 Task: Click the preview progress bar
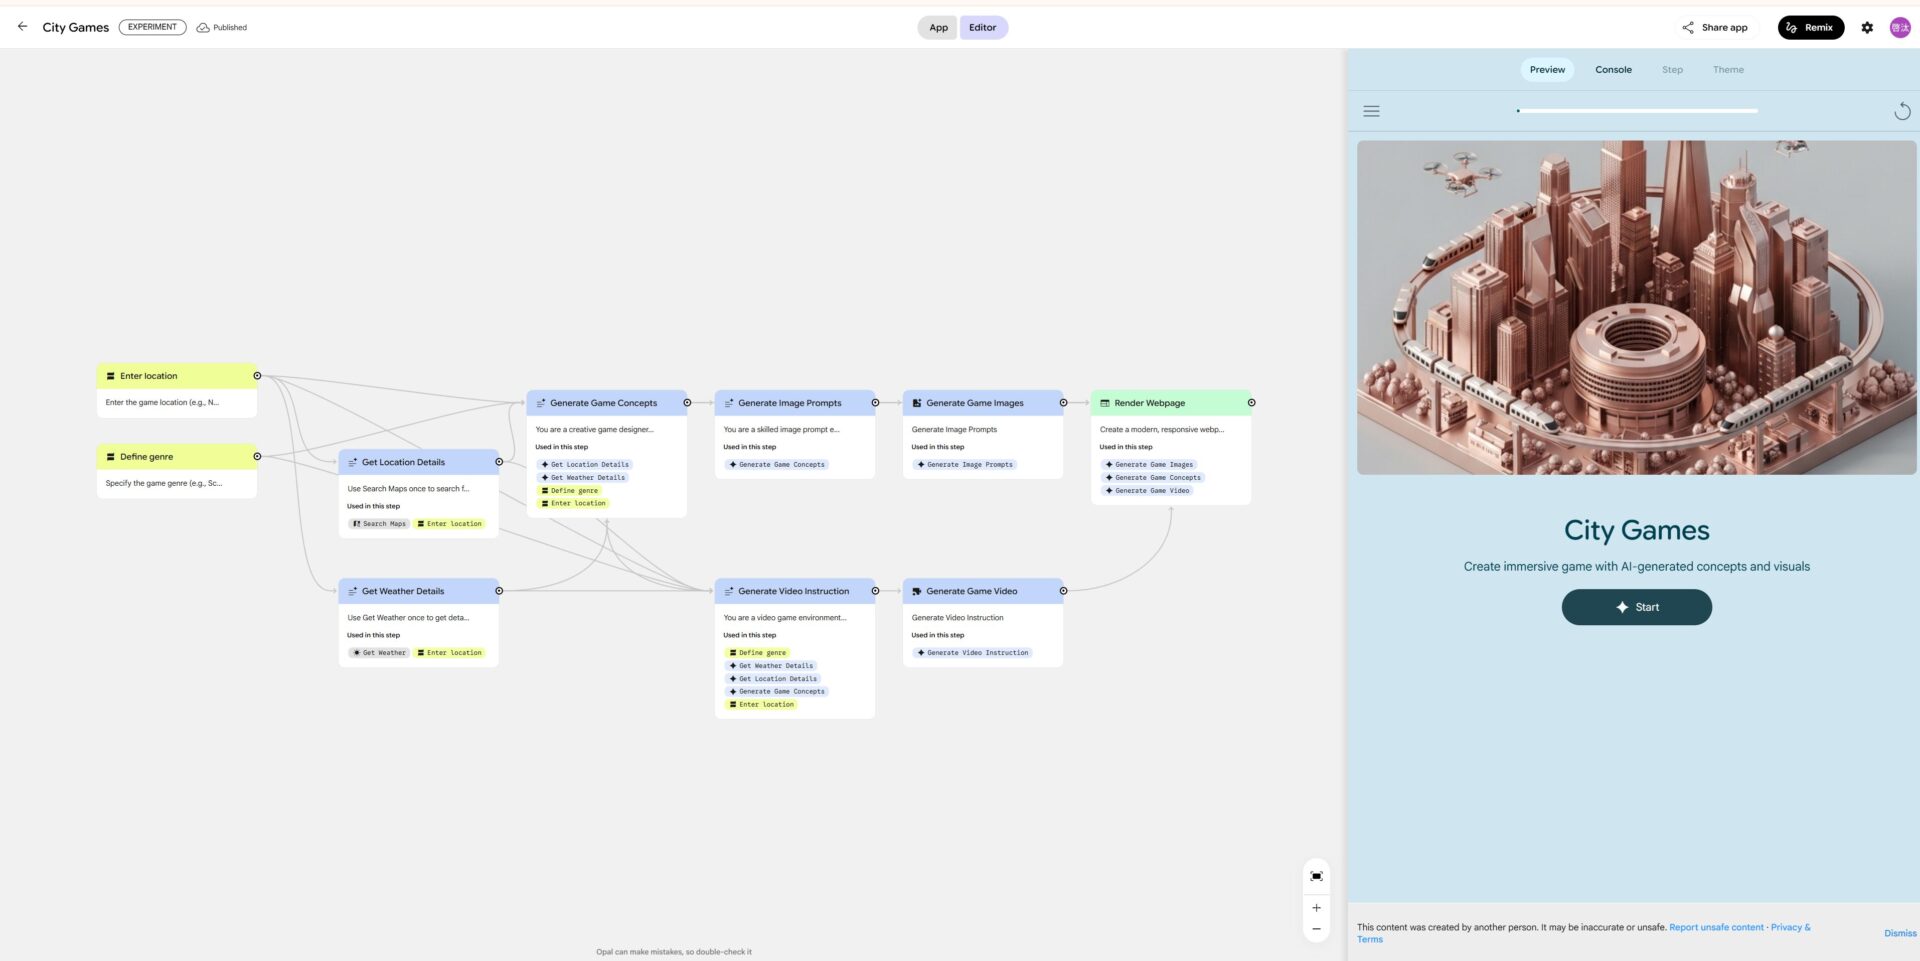[1637, 111]
